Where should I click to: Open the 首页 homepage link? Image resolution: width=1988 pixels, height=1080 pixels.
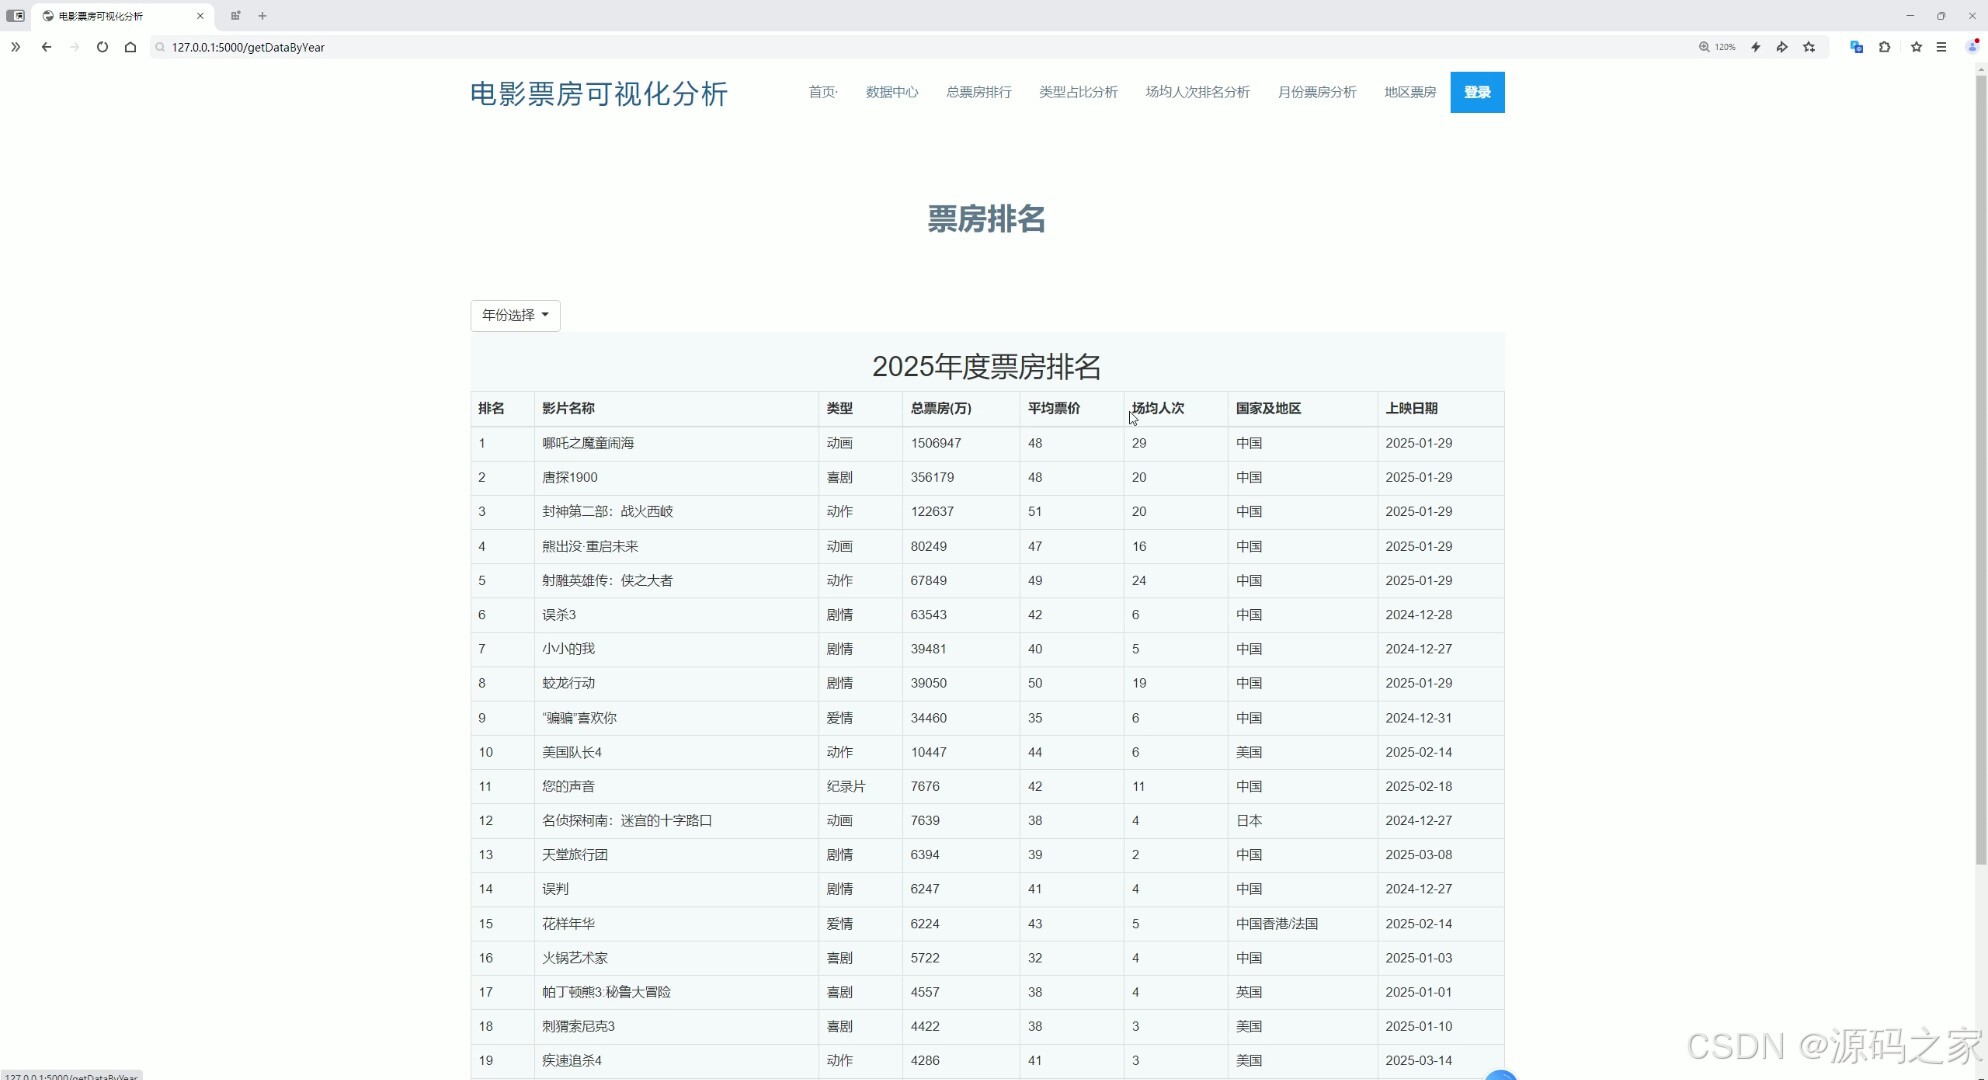(822, 92)
